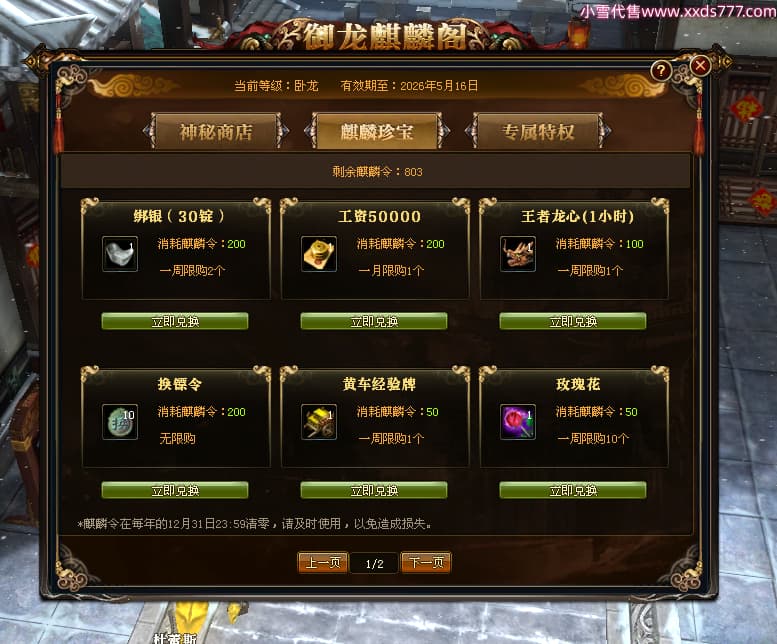Viewport: 777px width, 644px height.
Task: Exchange 换镖令 using 立即兑换 button
Action: click(x=175, y=490)
